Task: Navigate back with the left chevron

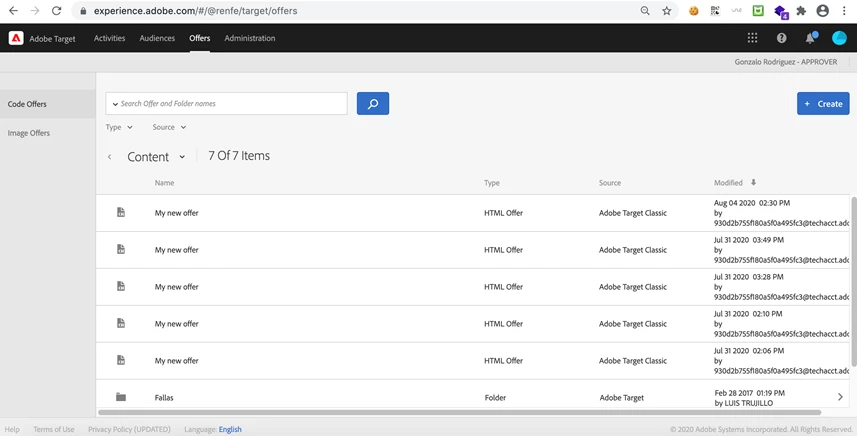Action: click(x=109, y=157)
